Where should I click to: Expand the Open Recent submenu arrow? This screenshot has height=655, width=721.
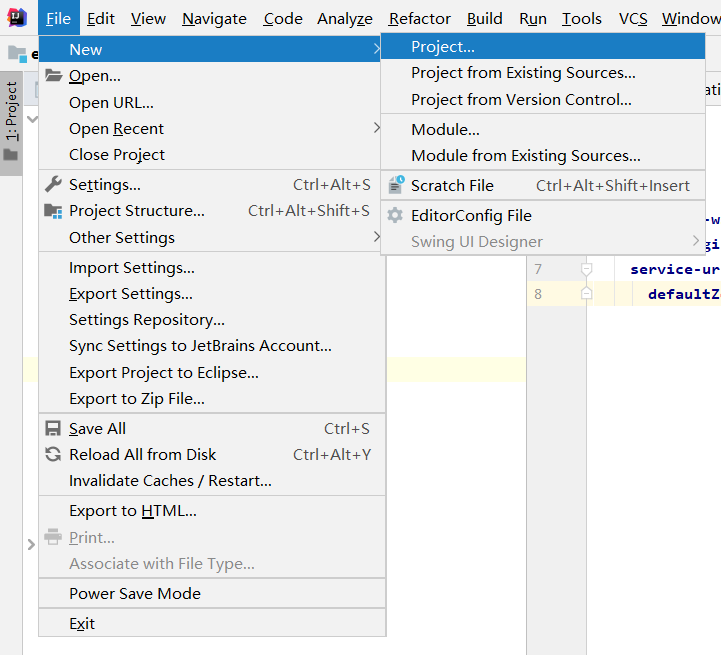point(377,128)
